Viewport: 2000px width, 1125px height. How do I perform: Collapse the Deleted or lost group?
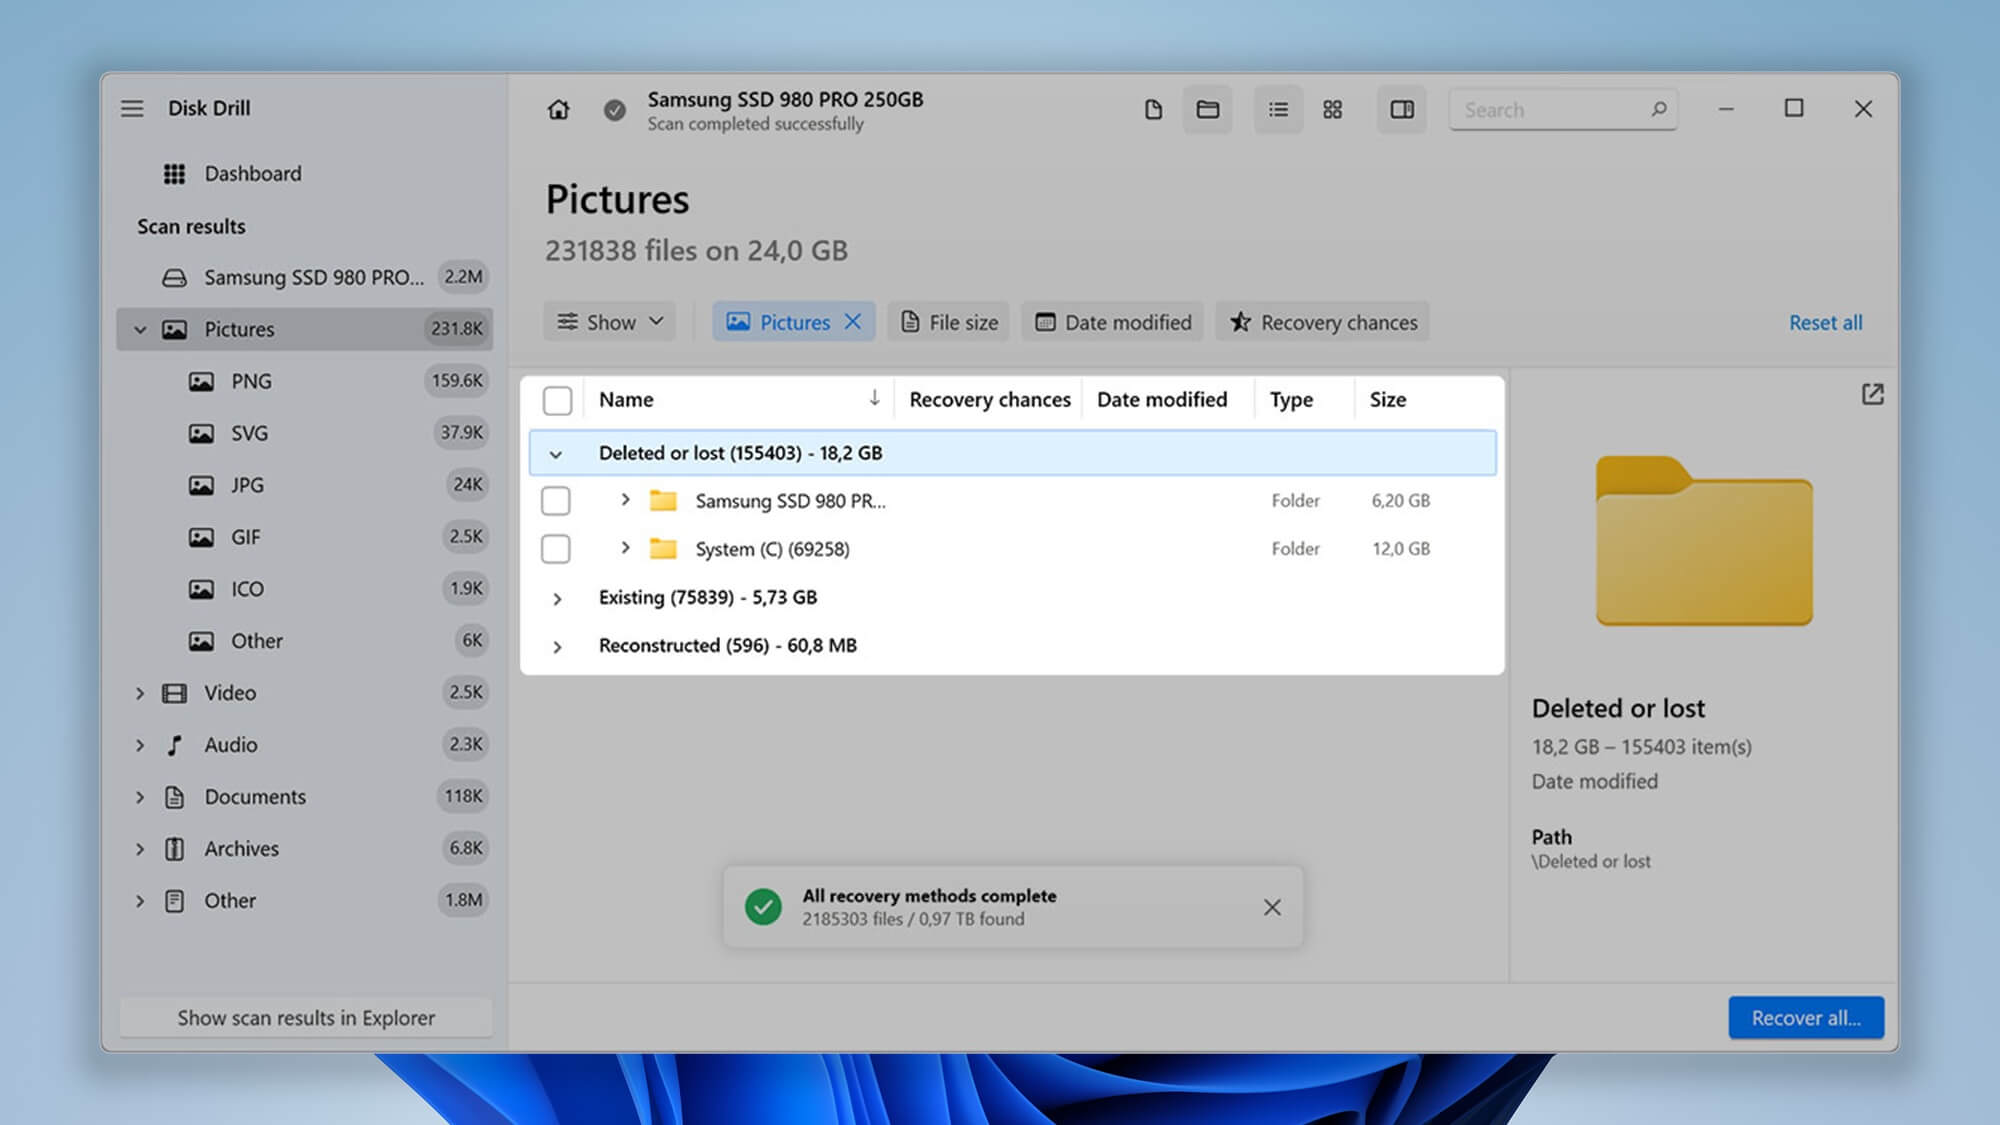[x=556, y=454]
